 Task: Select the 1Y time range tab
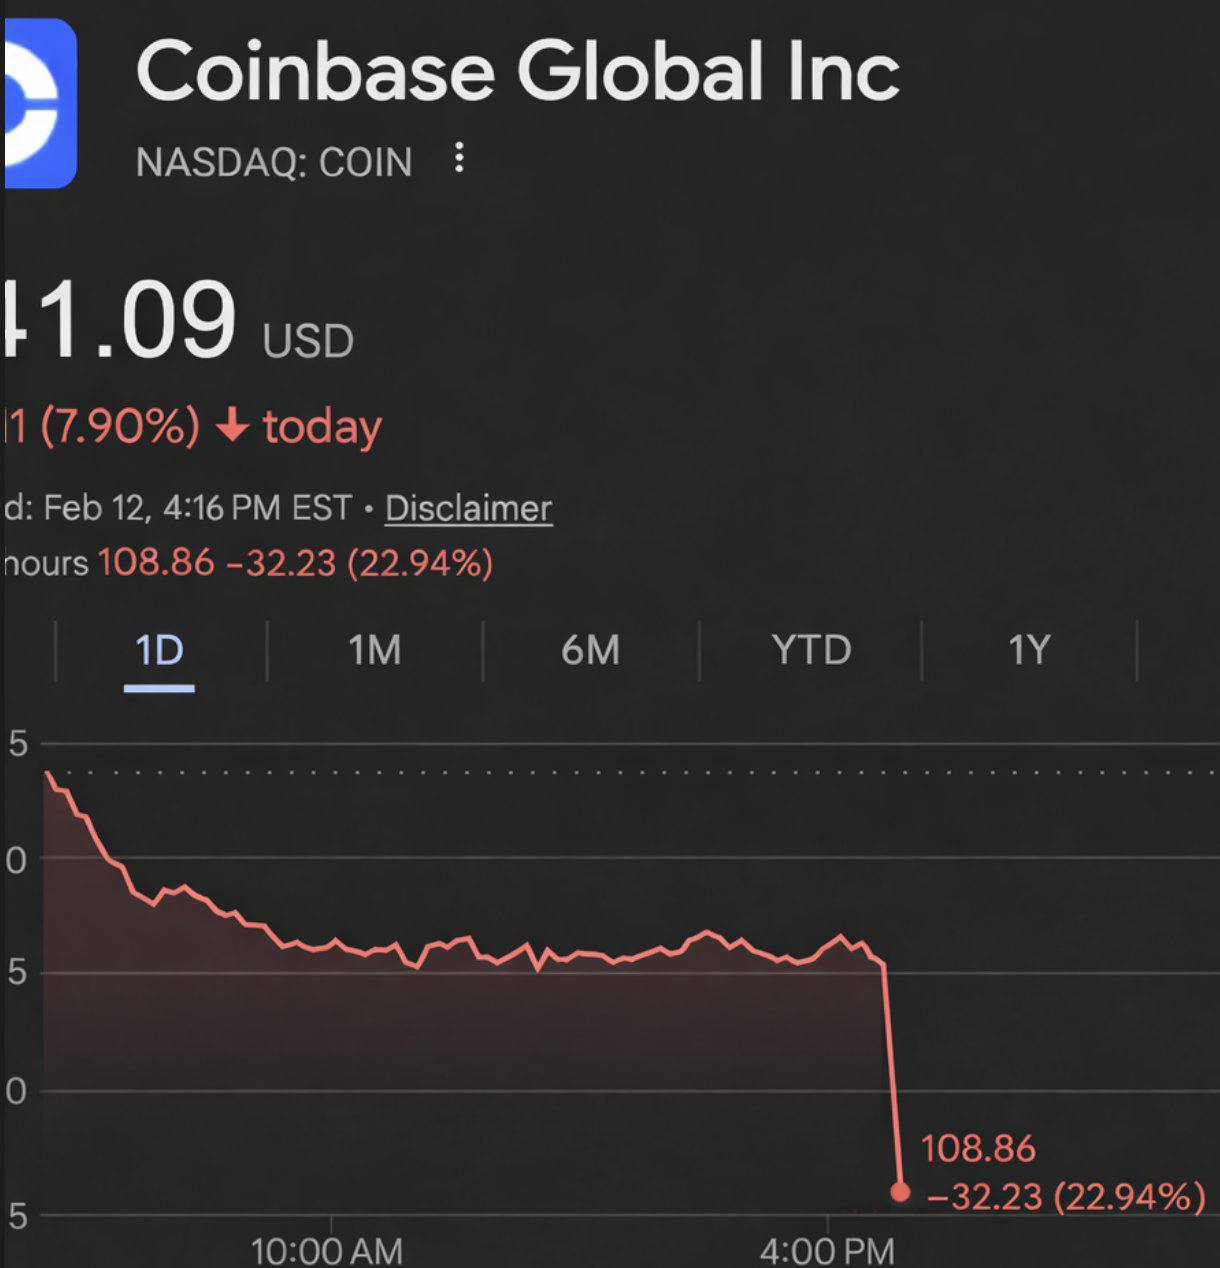click(1029, 651)
